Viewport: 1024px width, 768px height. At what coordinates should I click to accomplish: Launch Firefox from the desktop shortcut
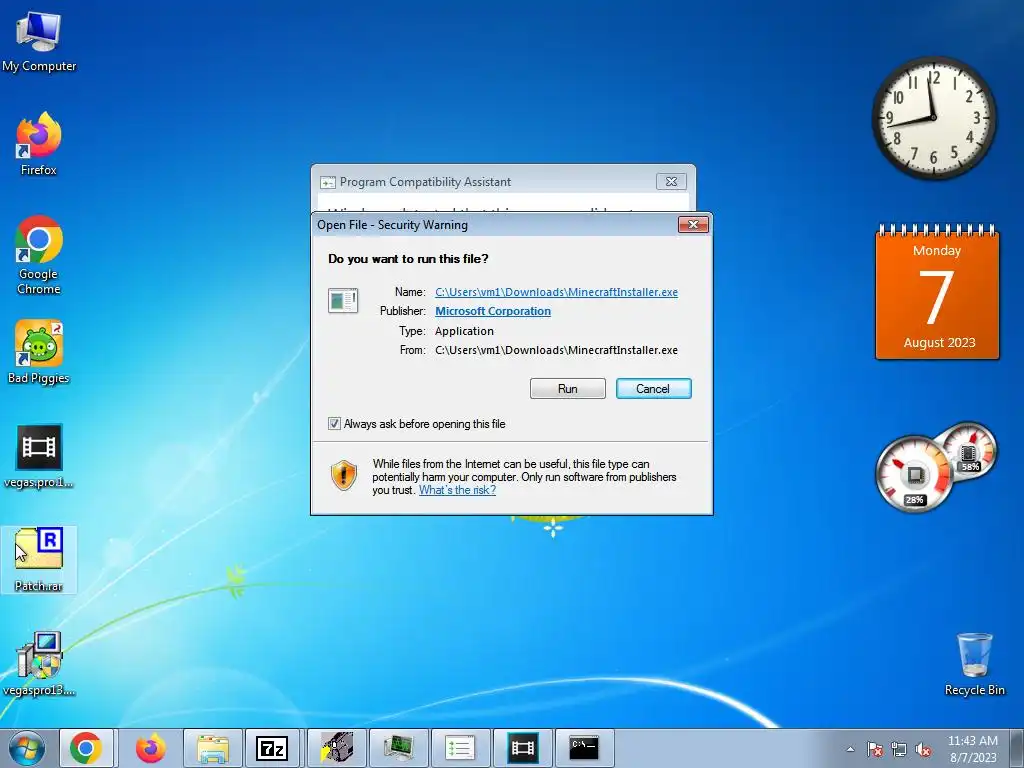click(x=39, y=144)
